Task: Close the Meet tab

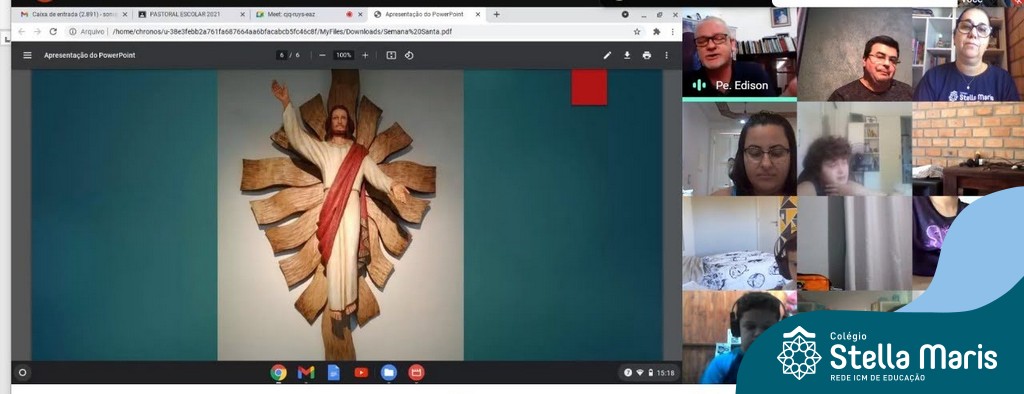Action: (360, 14)
